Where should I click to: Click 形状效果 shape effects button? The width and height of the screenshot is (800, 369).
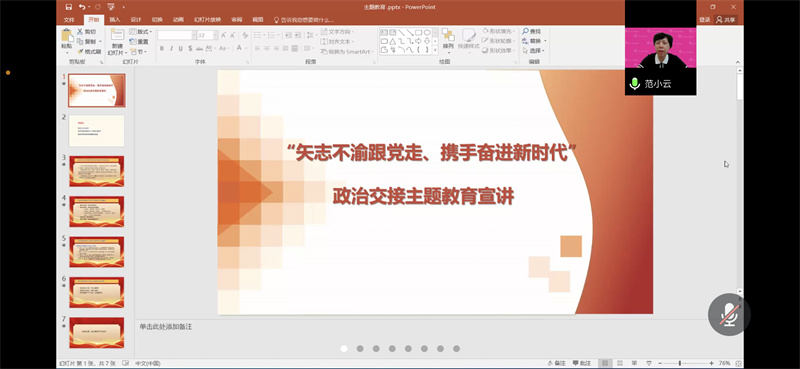tap(499, 51)
